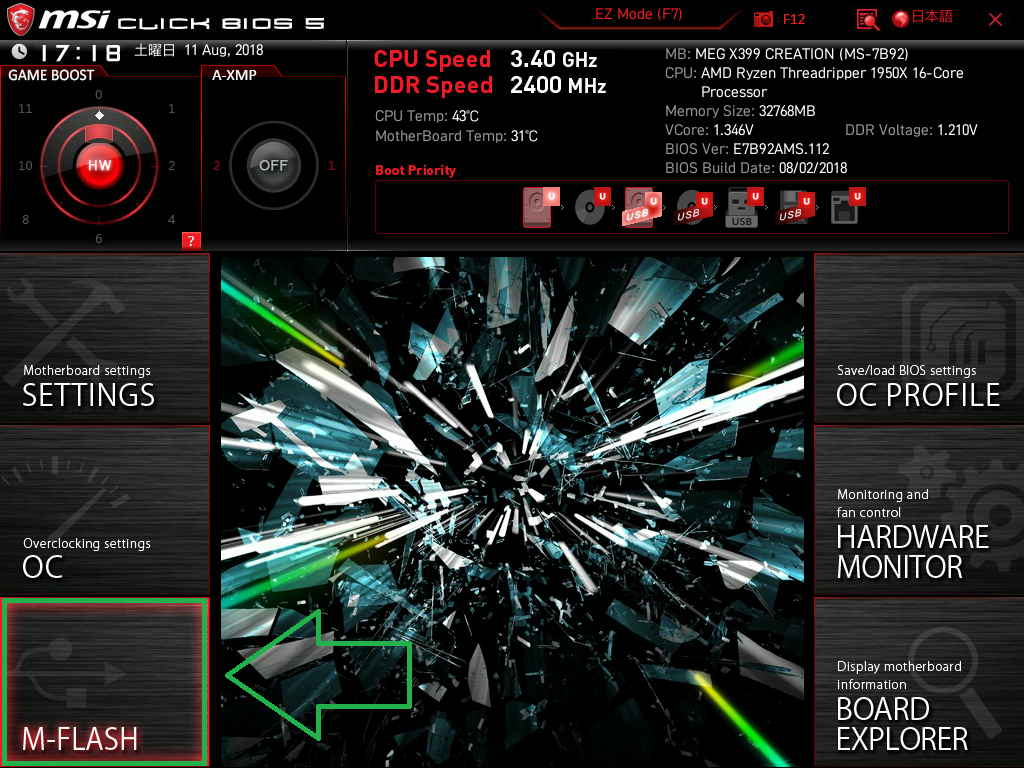Viewport: 1024px width, 768px height.
Task: Select the USB floppy boot device
Action: coord(795,208)
